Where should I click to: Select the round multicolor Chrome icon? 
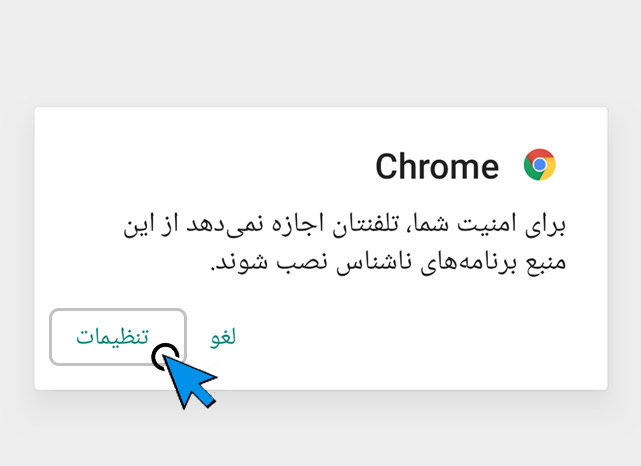540,165
